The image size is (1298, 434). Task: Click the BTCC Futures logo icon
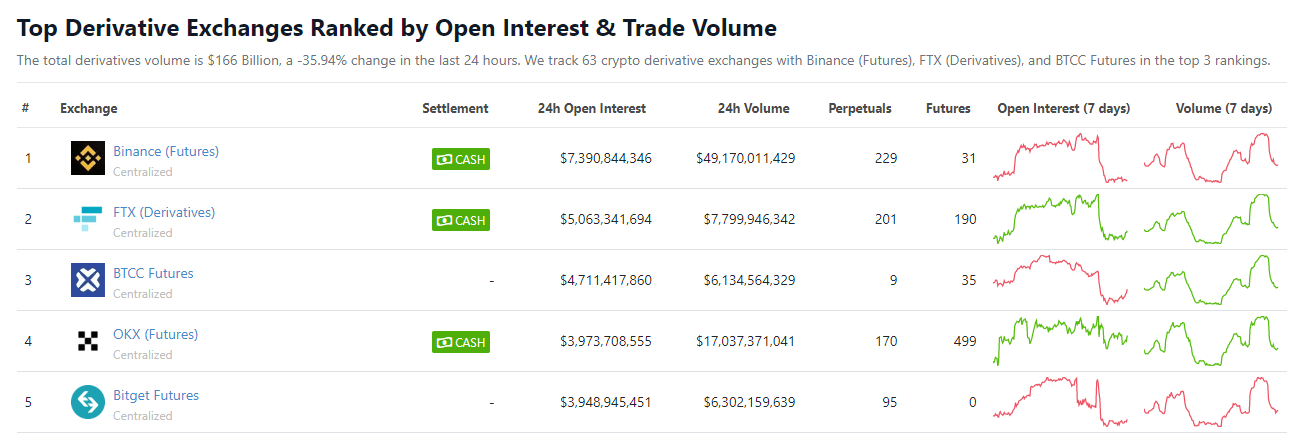[x=88, y=280]
